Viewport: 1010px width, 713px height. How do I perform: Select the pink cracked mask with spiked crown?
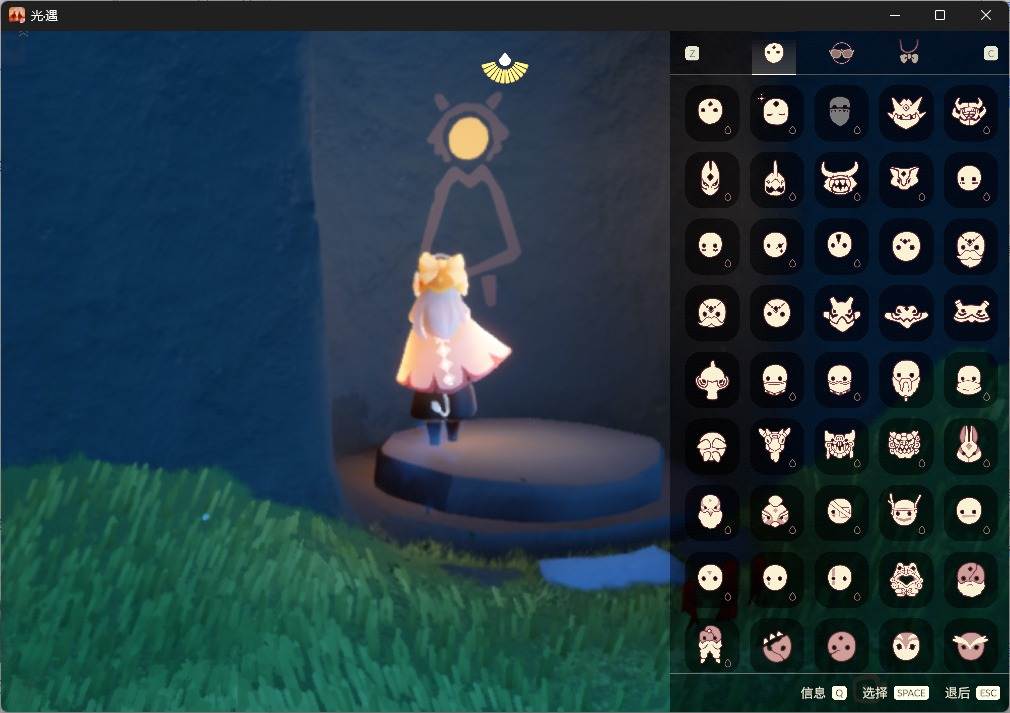point(776,646)
